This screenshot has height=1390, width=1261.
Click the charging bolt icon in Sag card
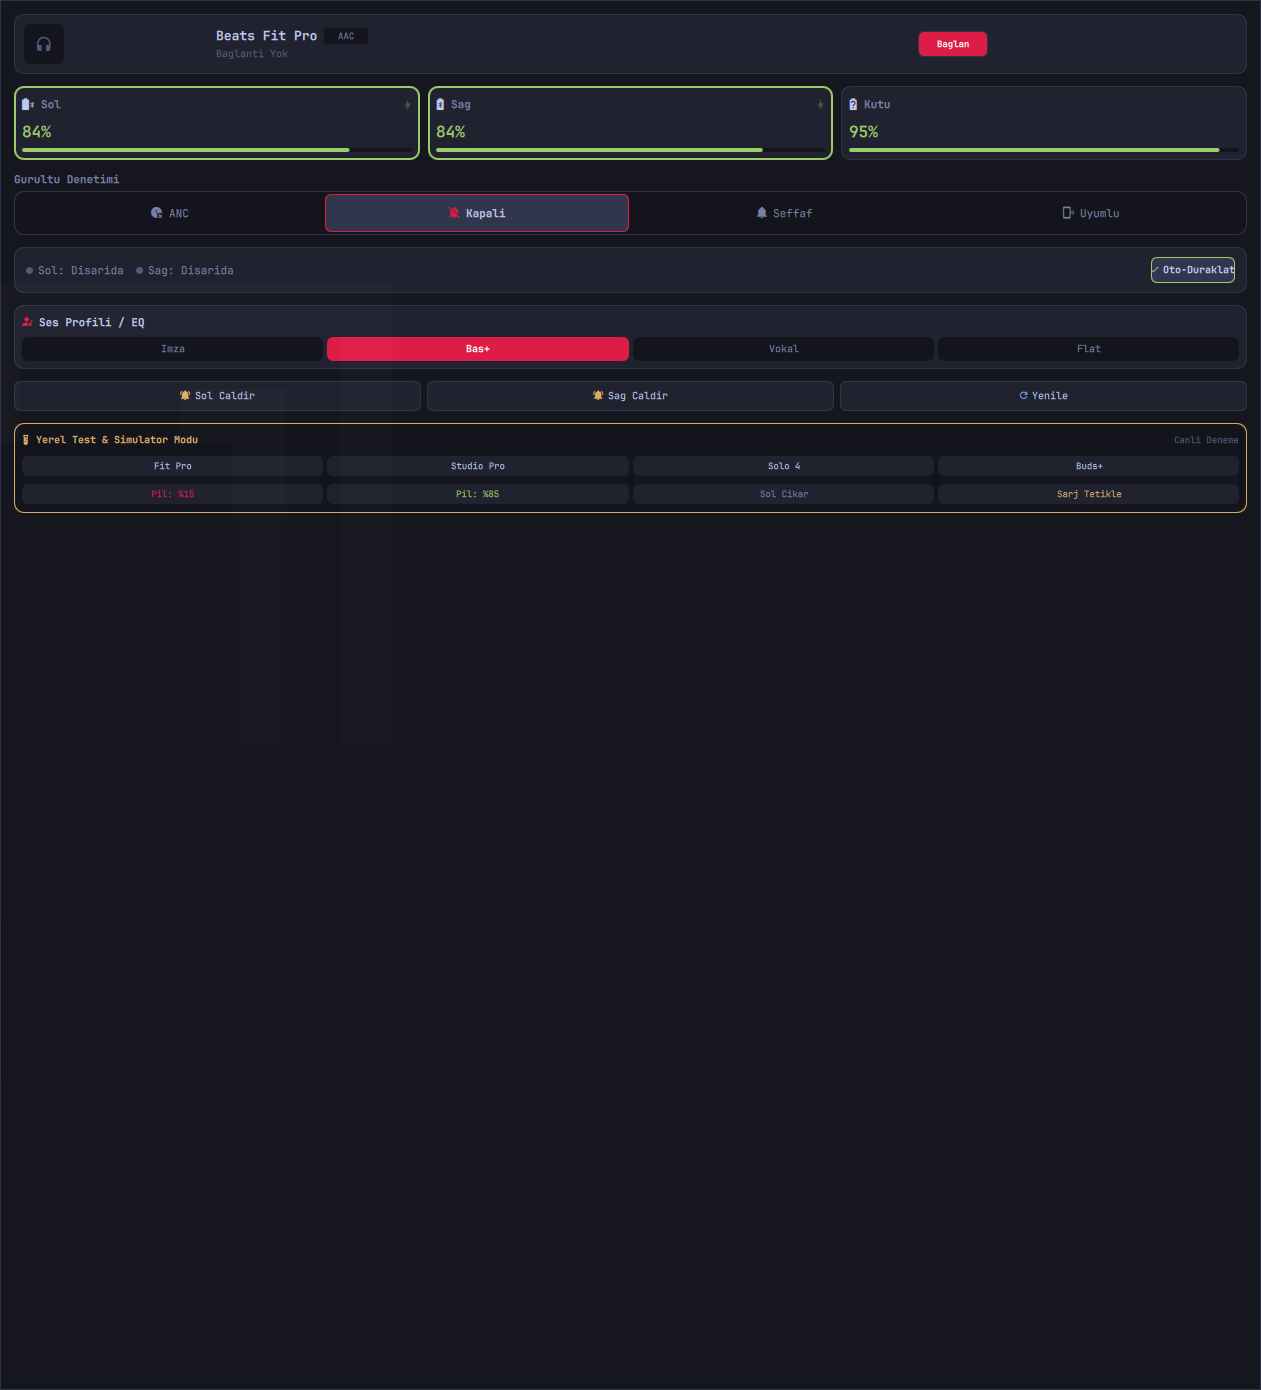(x=820, y=105)
